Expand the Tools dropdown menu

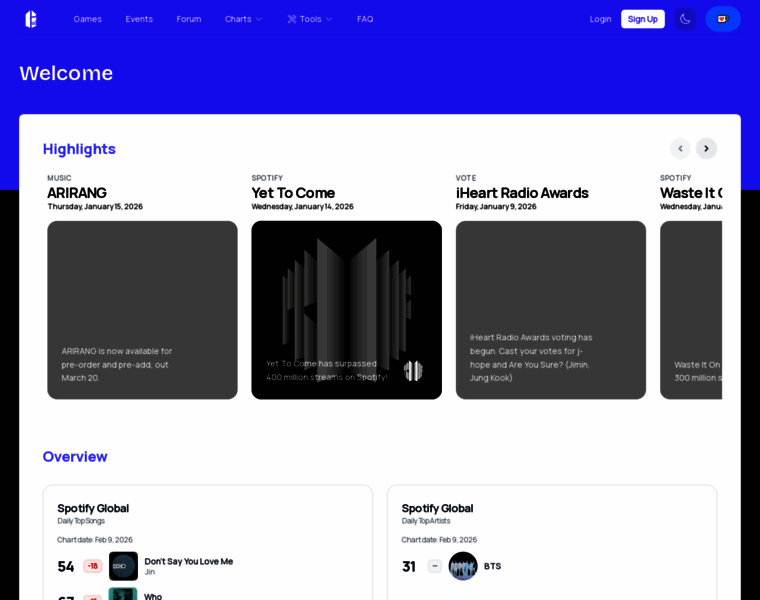tap(310, 19)
